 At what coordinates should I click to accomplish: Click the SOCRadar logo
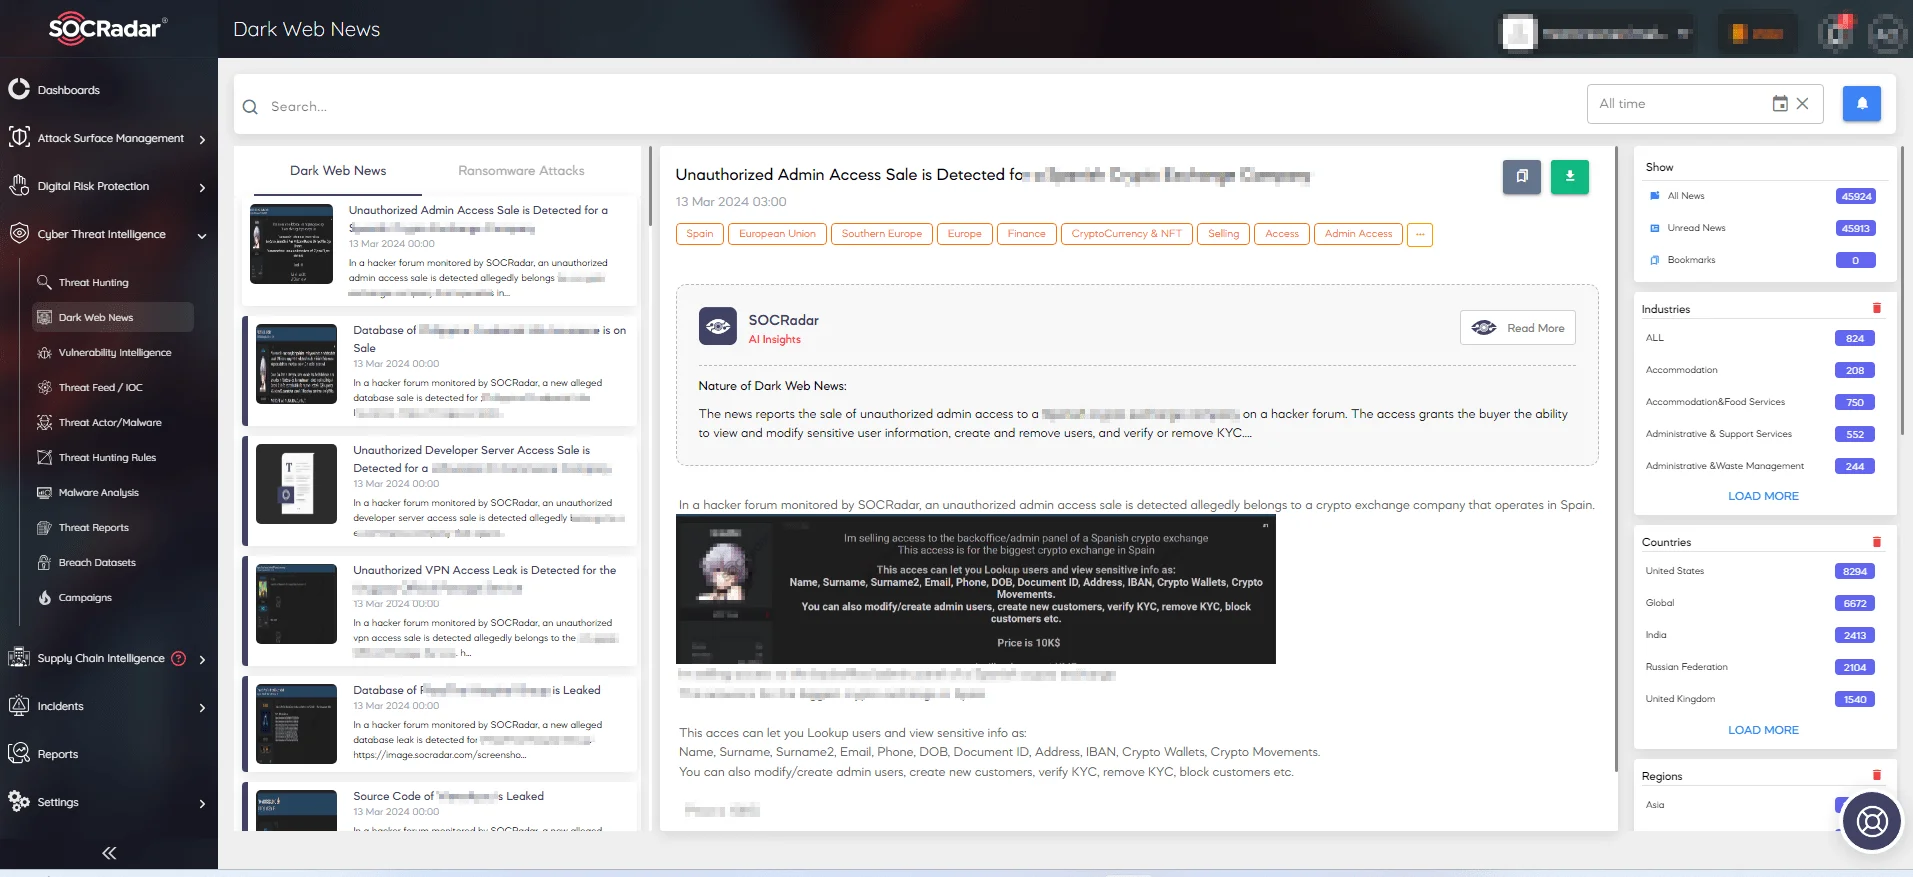click(108, 28)
